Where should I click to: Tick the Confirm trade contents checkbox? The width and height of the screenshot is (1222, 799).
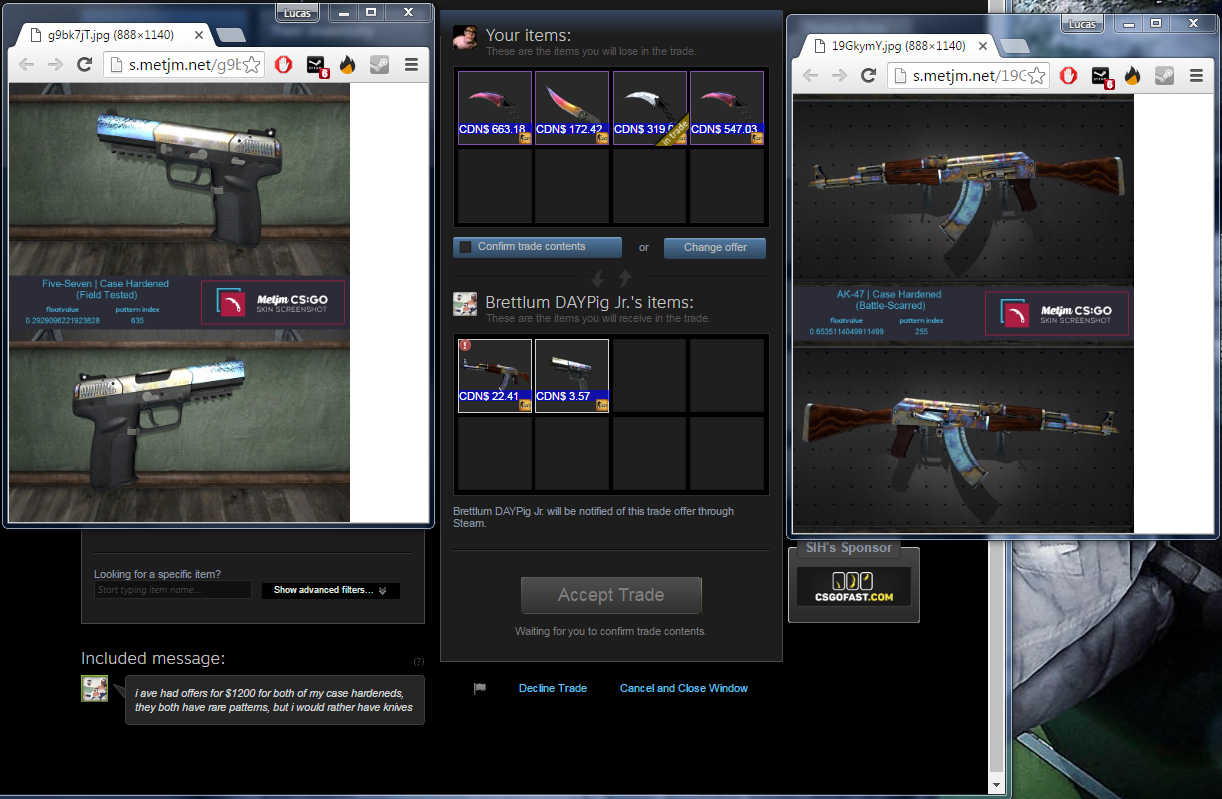[x=465, y=247]
